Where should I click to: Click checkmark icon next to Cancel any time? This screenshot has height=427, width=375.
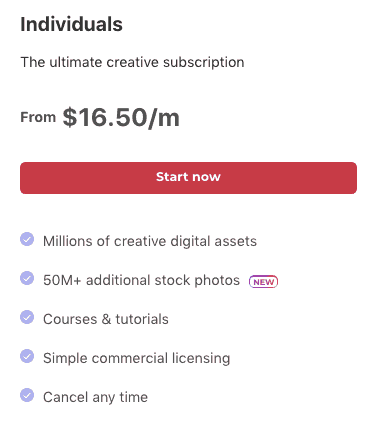[x=27, y=395]
